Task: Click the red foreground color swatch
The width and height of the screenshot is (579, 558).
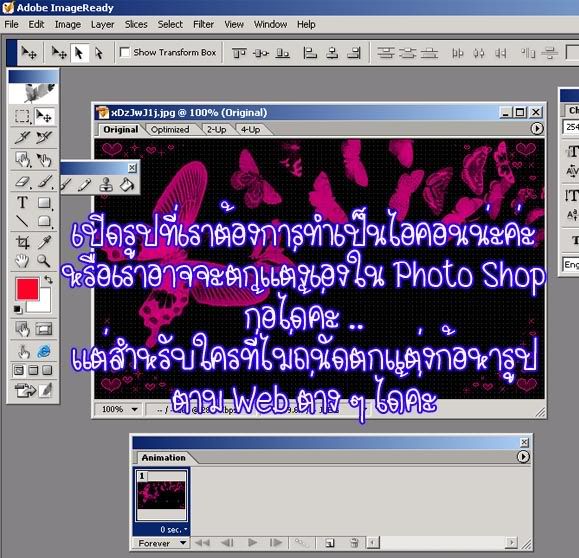Action: 27,288
